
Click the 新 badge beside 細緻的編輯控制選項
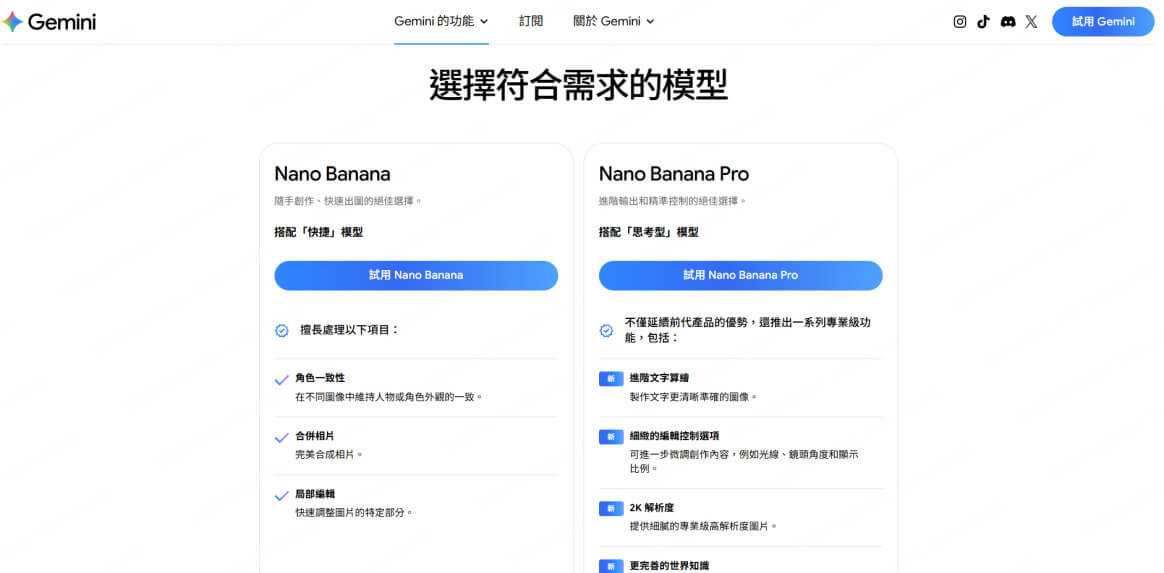(x=611, y=437)
